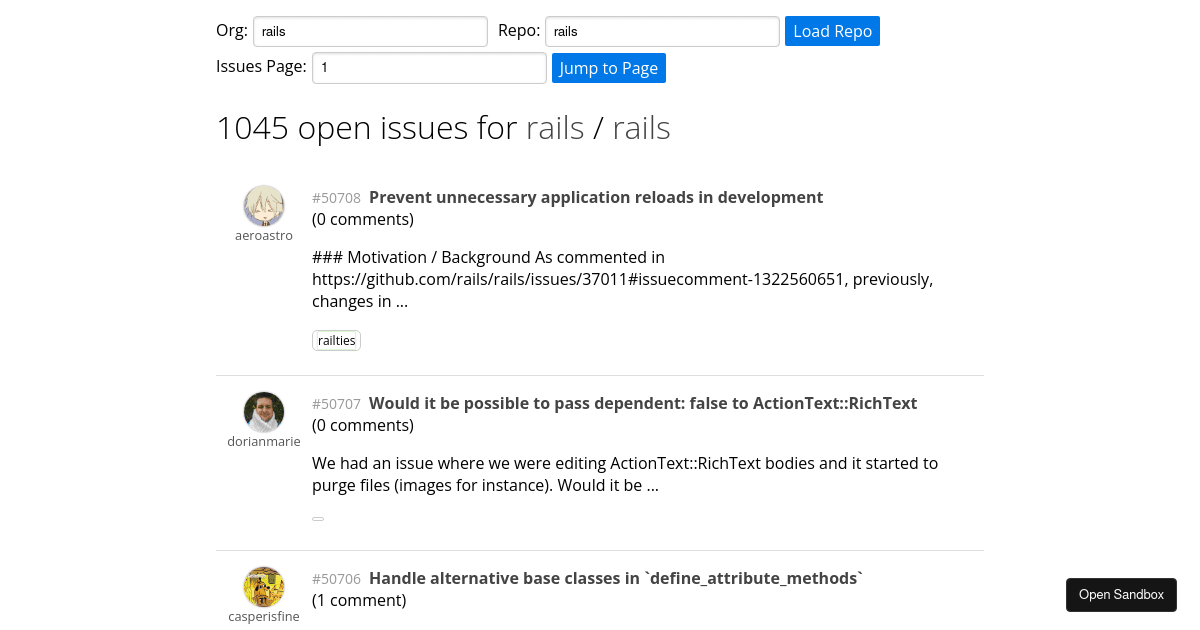
Task: Click the Org input field
Action: point(370,31)
